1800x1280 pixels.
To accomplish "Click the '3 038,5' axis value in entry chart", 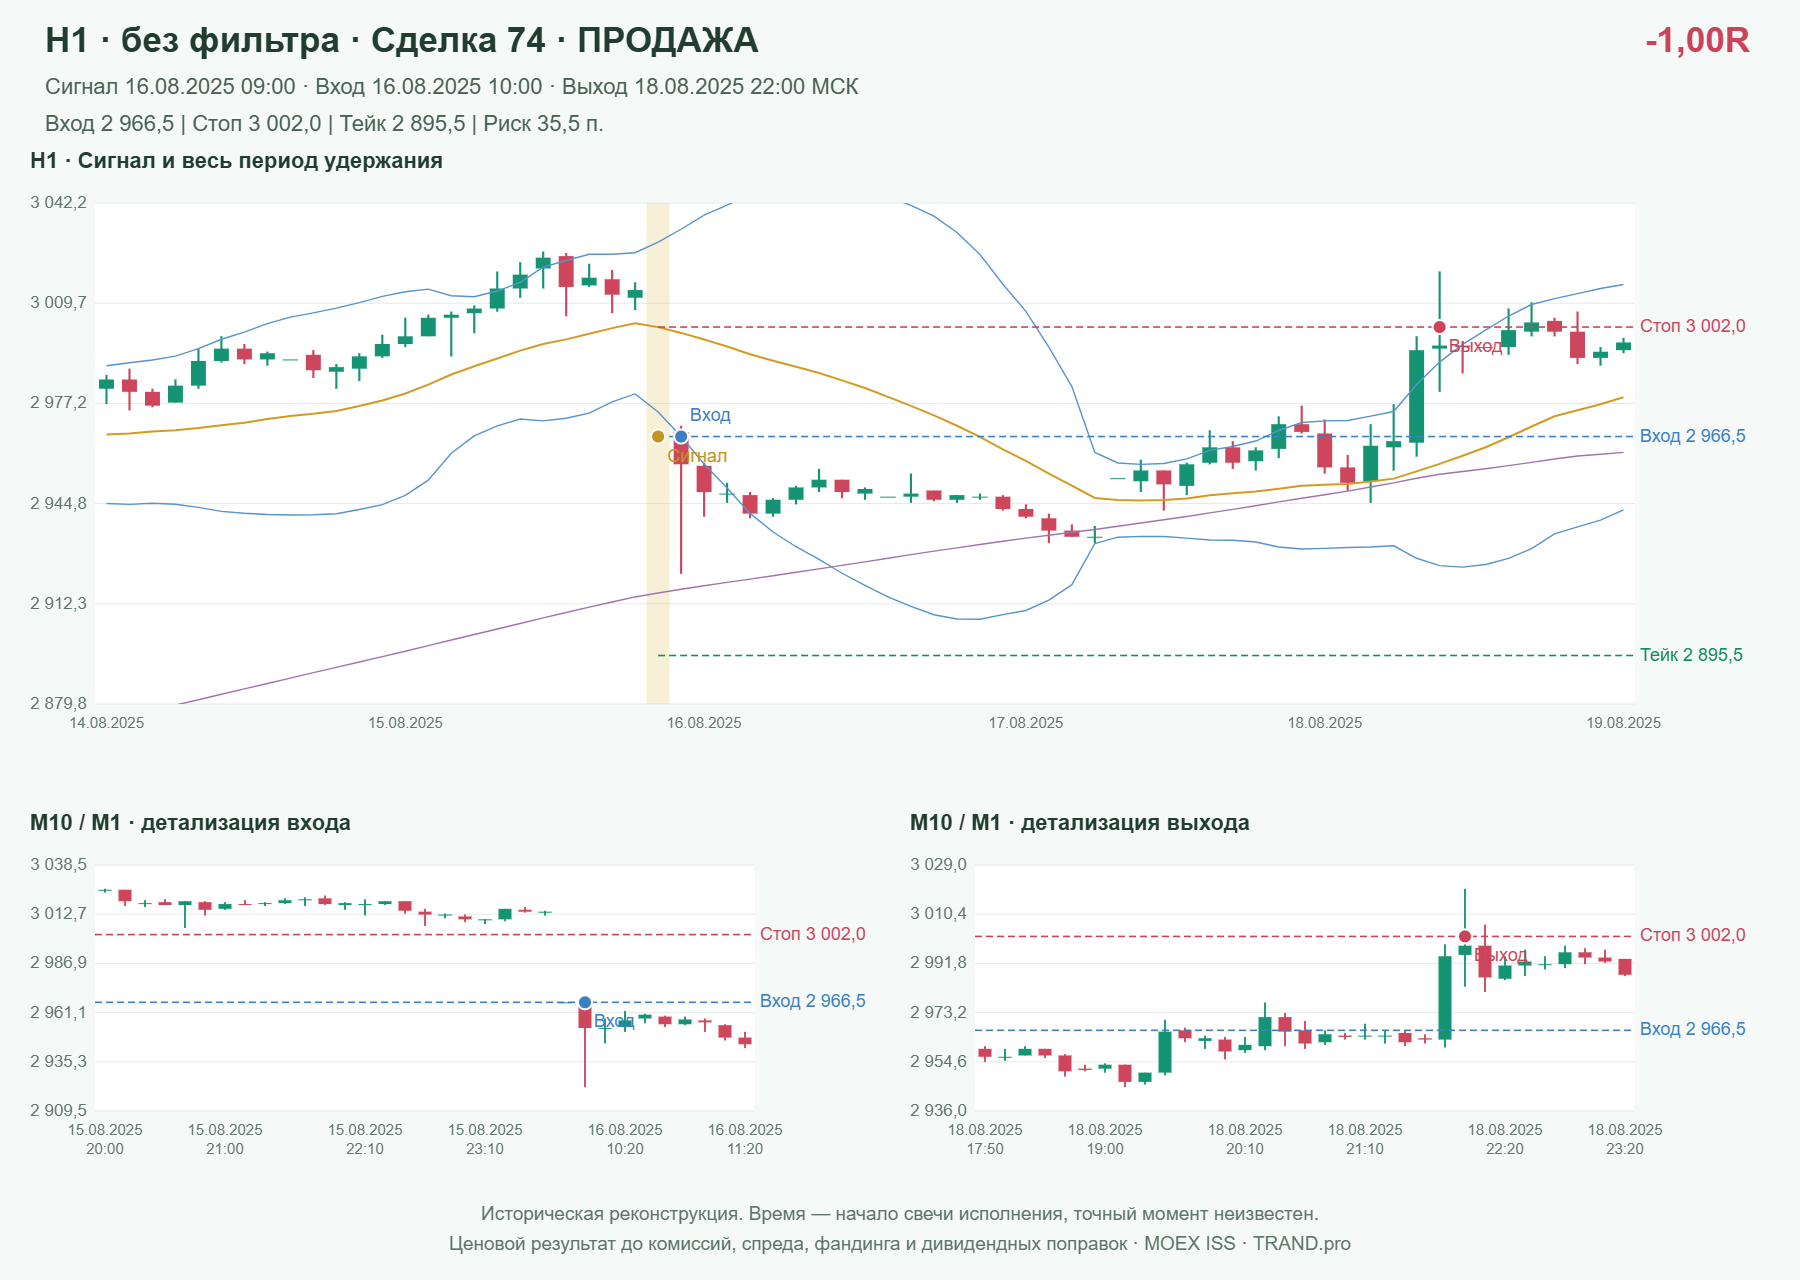I will 58,865.
